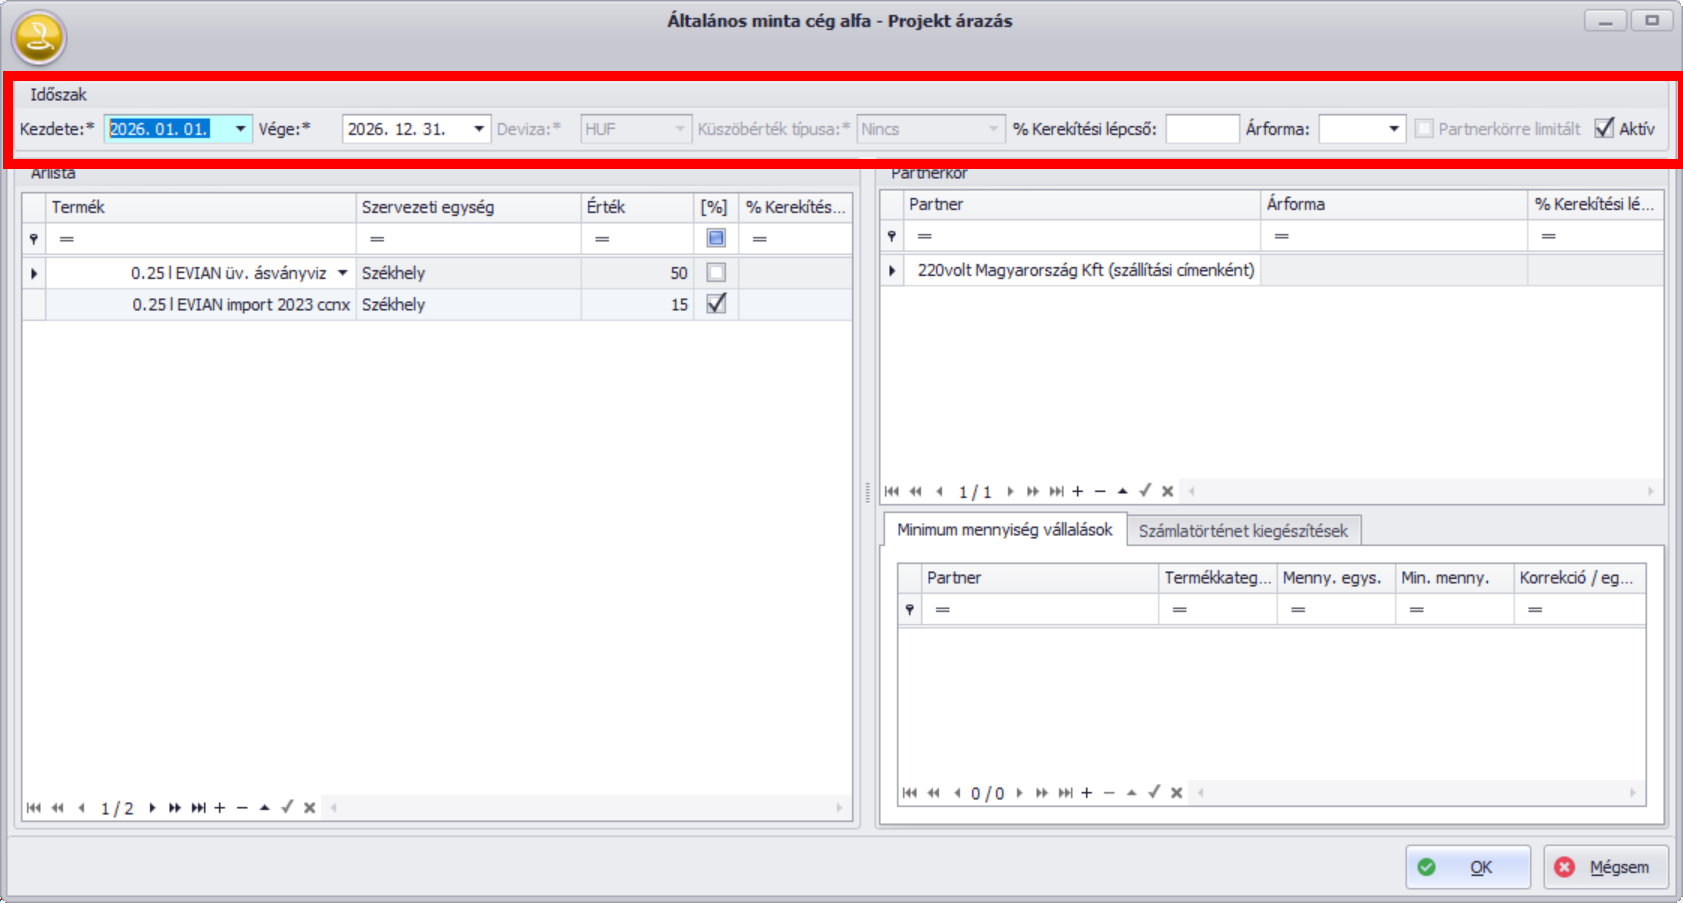Jump to last record in Árlista navigator
This screenshot has height=903, width=1683.
click(x=198, y=808)
